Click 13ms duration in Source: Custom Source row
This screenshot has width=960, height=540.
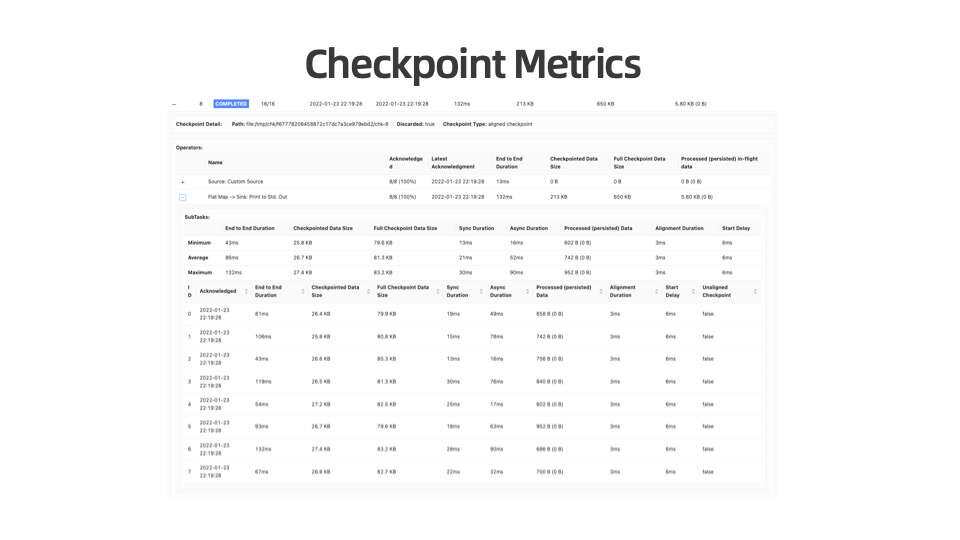click(x=503, y=182)
